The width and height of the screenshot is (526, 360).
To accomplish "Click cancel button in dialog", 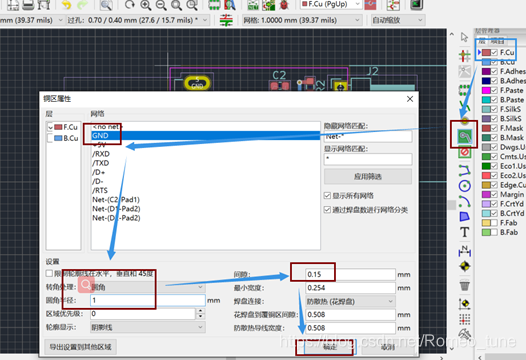I will click(x=388, y=347).
